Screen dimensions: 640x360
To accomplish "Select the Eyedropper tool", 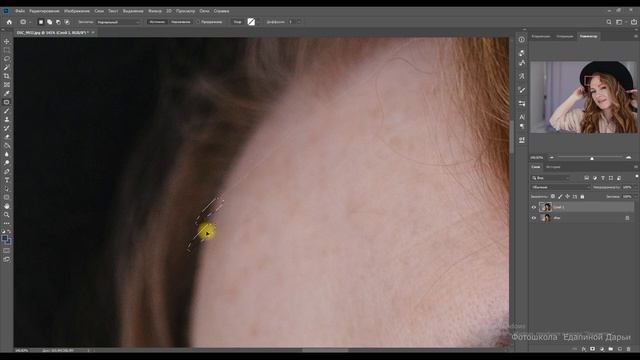I will pos(7,93).
